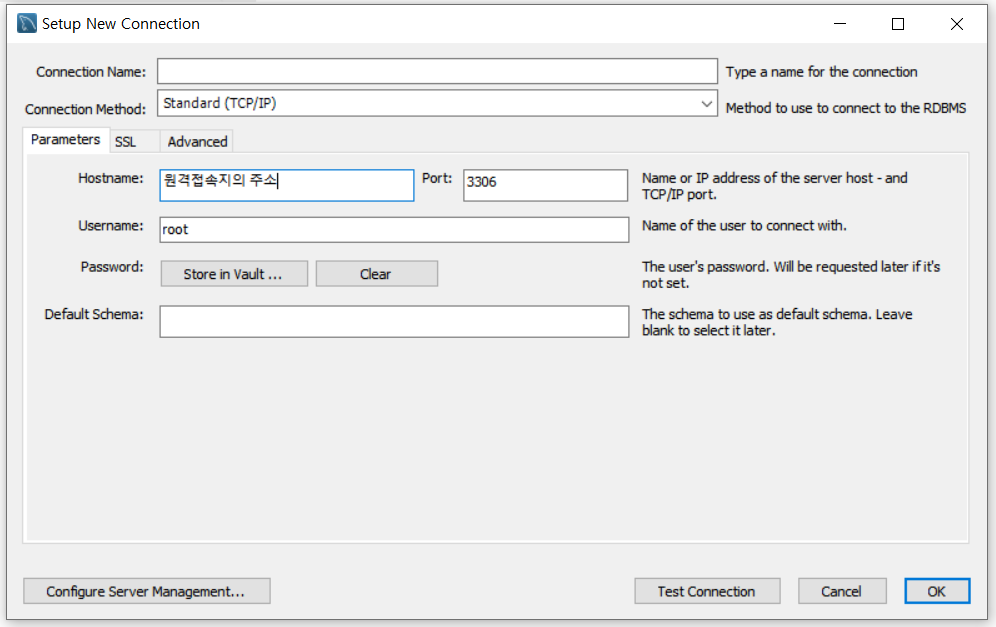The width and height of the screenshot is (996, 627).
Task: Click the 'Type a name for the connection' hint
Action: tap(821, 72)
